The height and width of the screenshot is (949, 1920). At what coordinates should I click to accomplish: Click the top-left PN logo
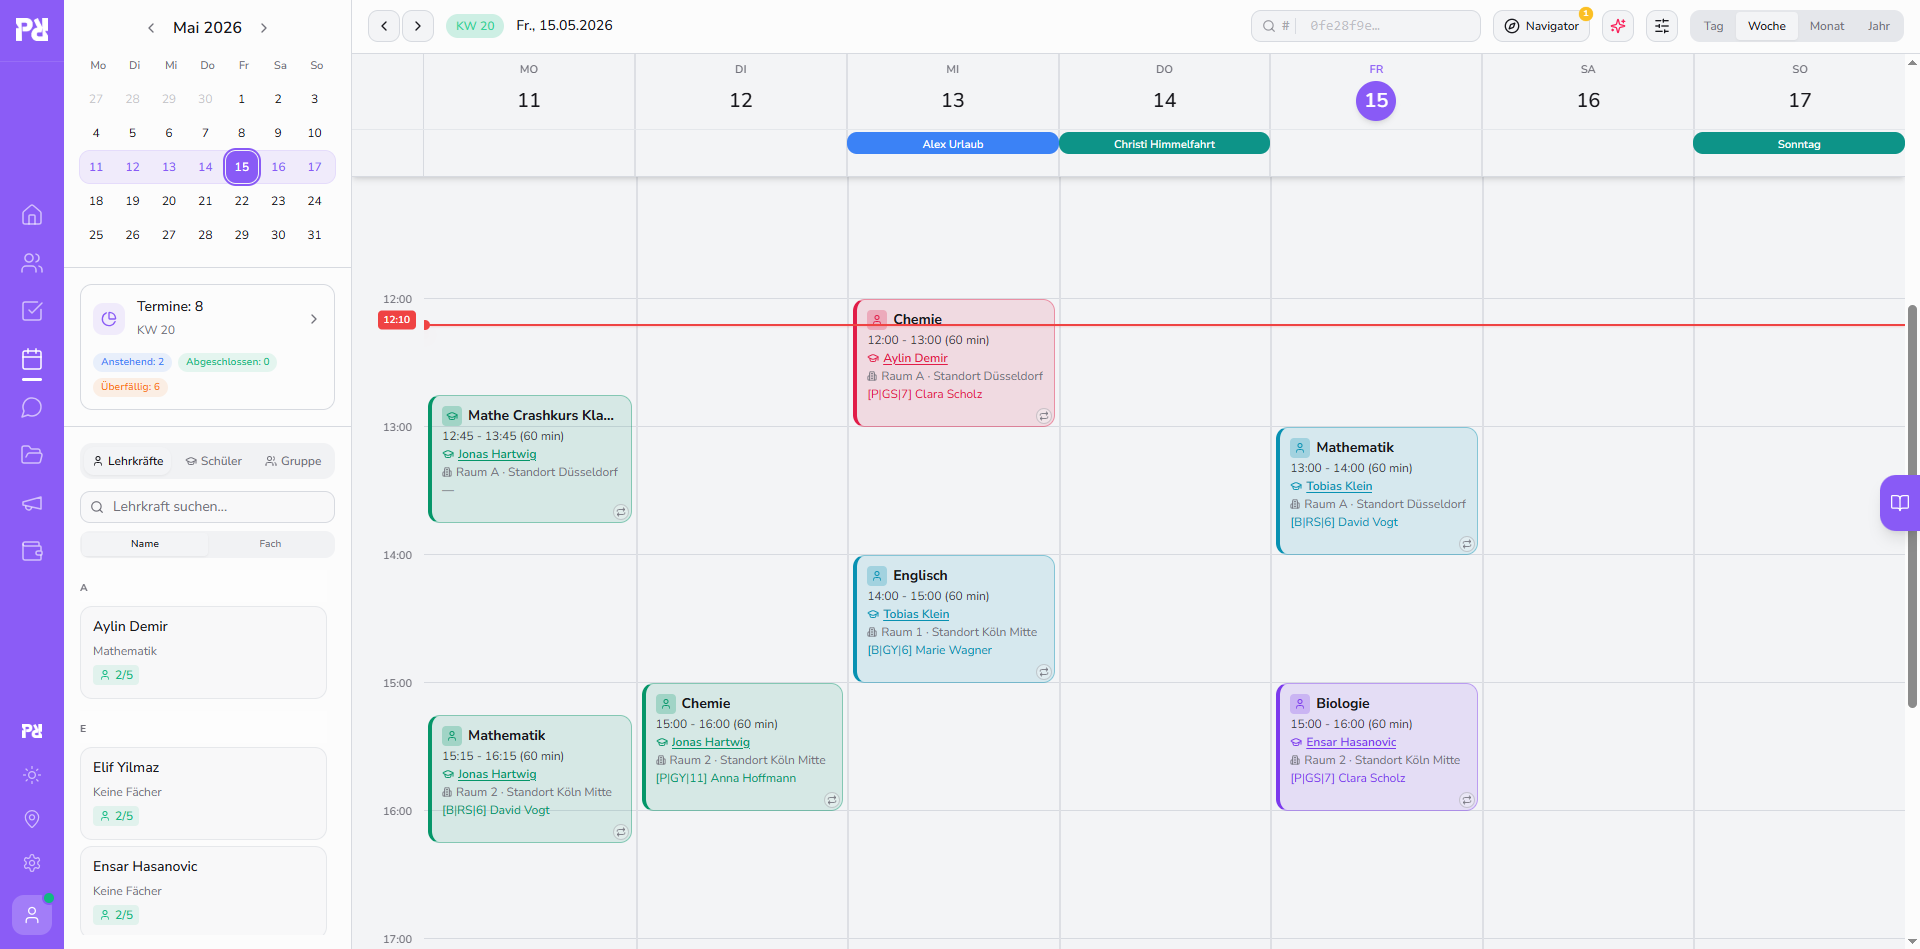pos(32,29)
